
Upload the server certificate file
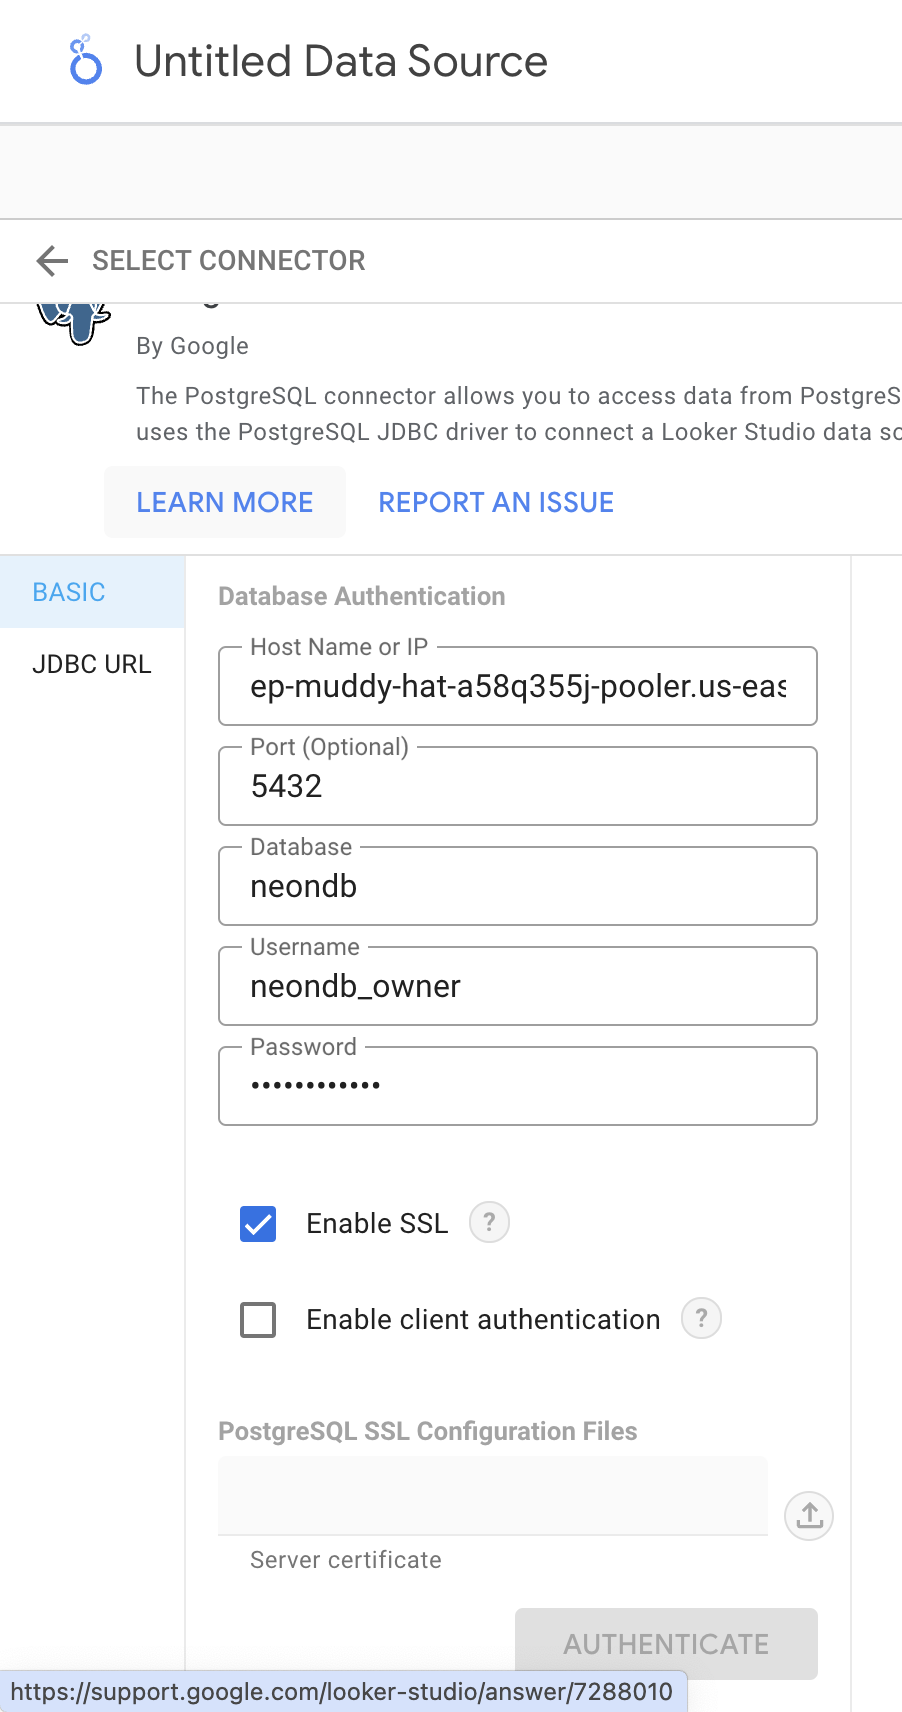tap(809, 1516)
